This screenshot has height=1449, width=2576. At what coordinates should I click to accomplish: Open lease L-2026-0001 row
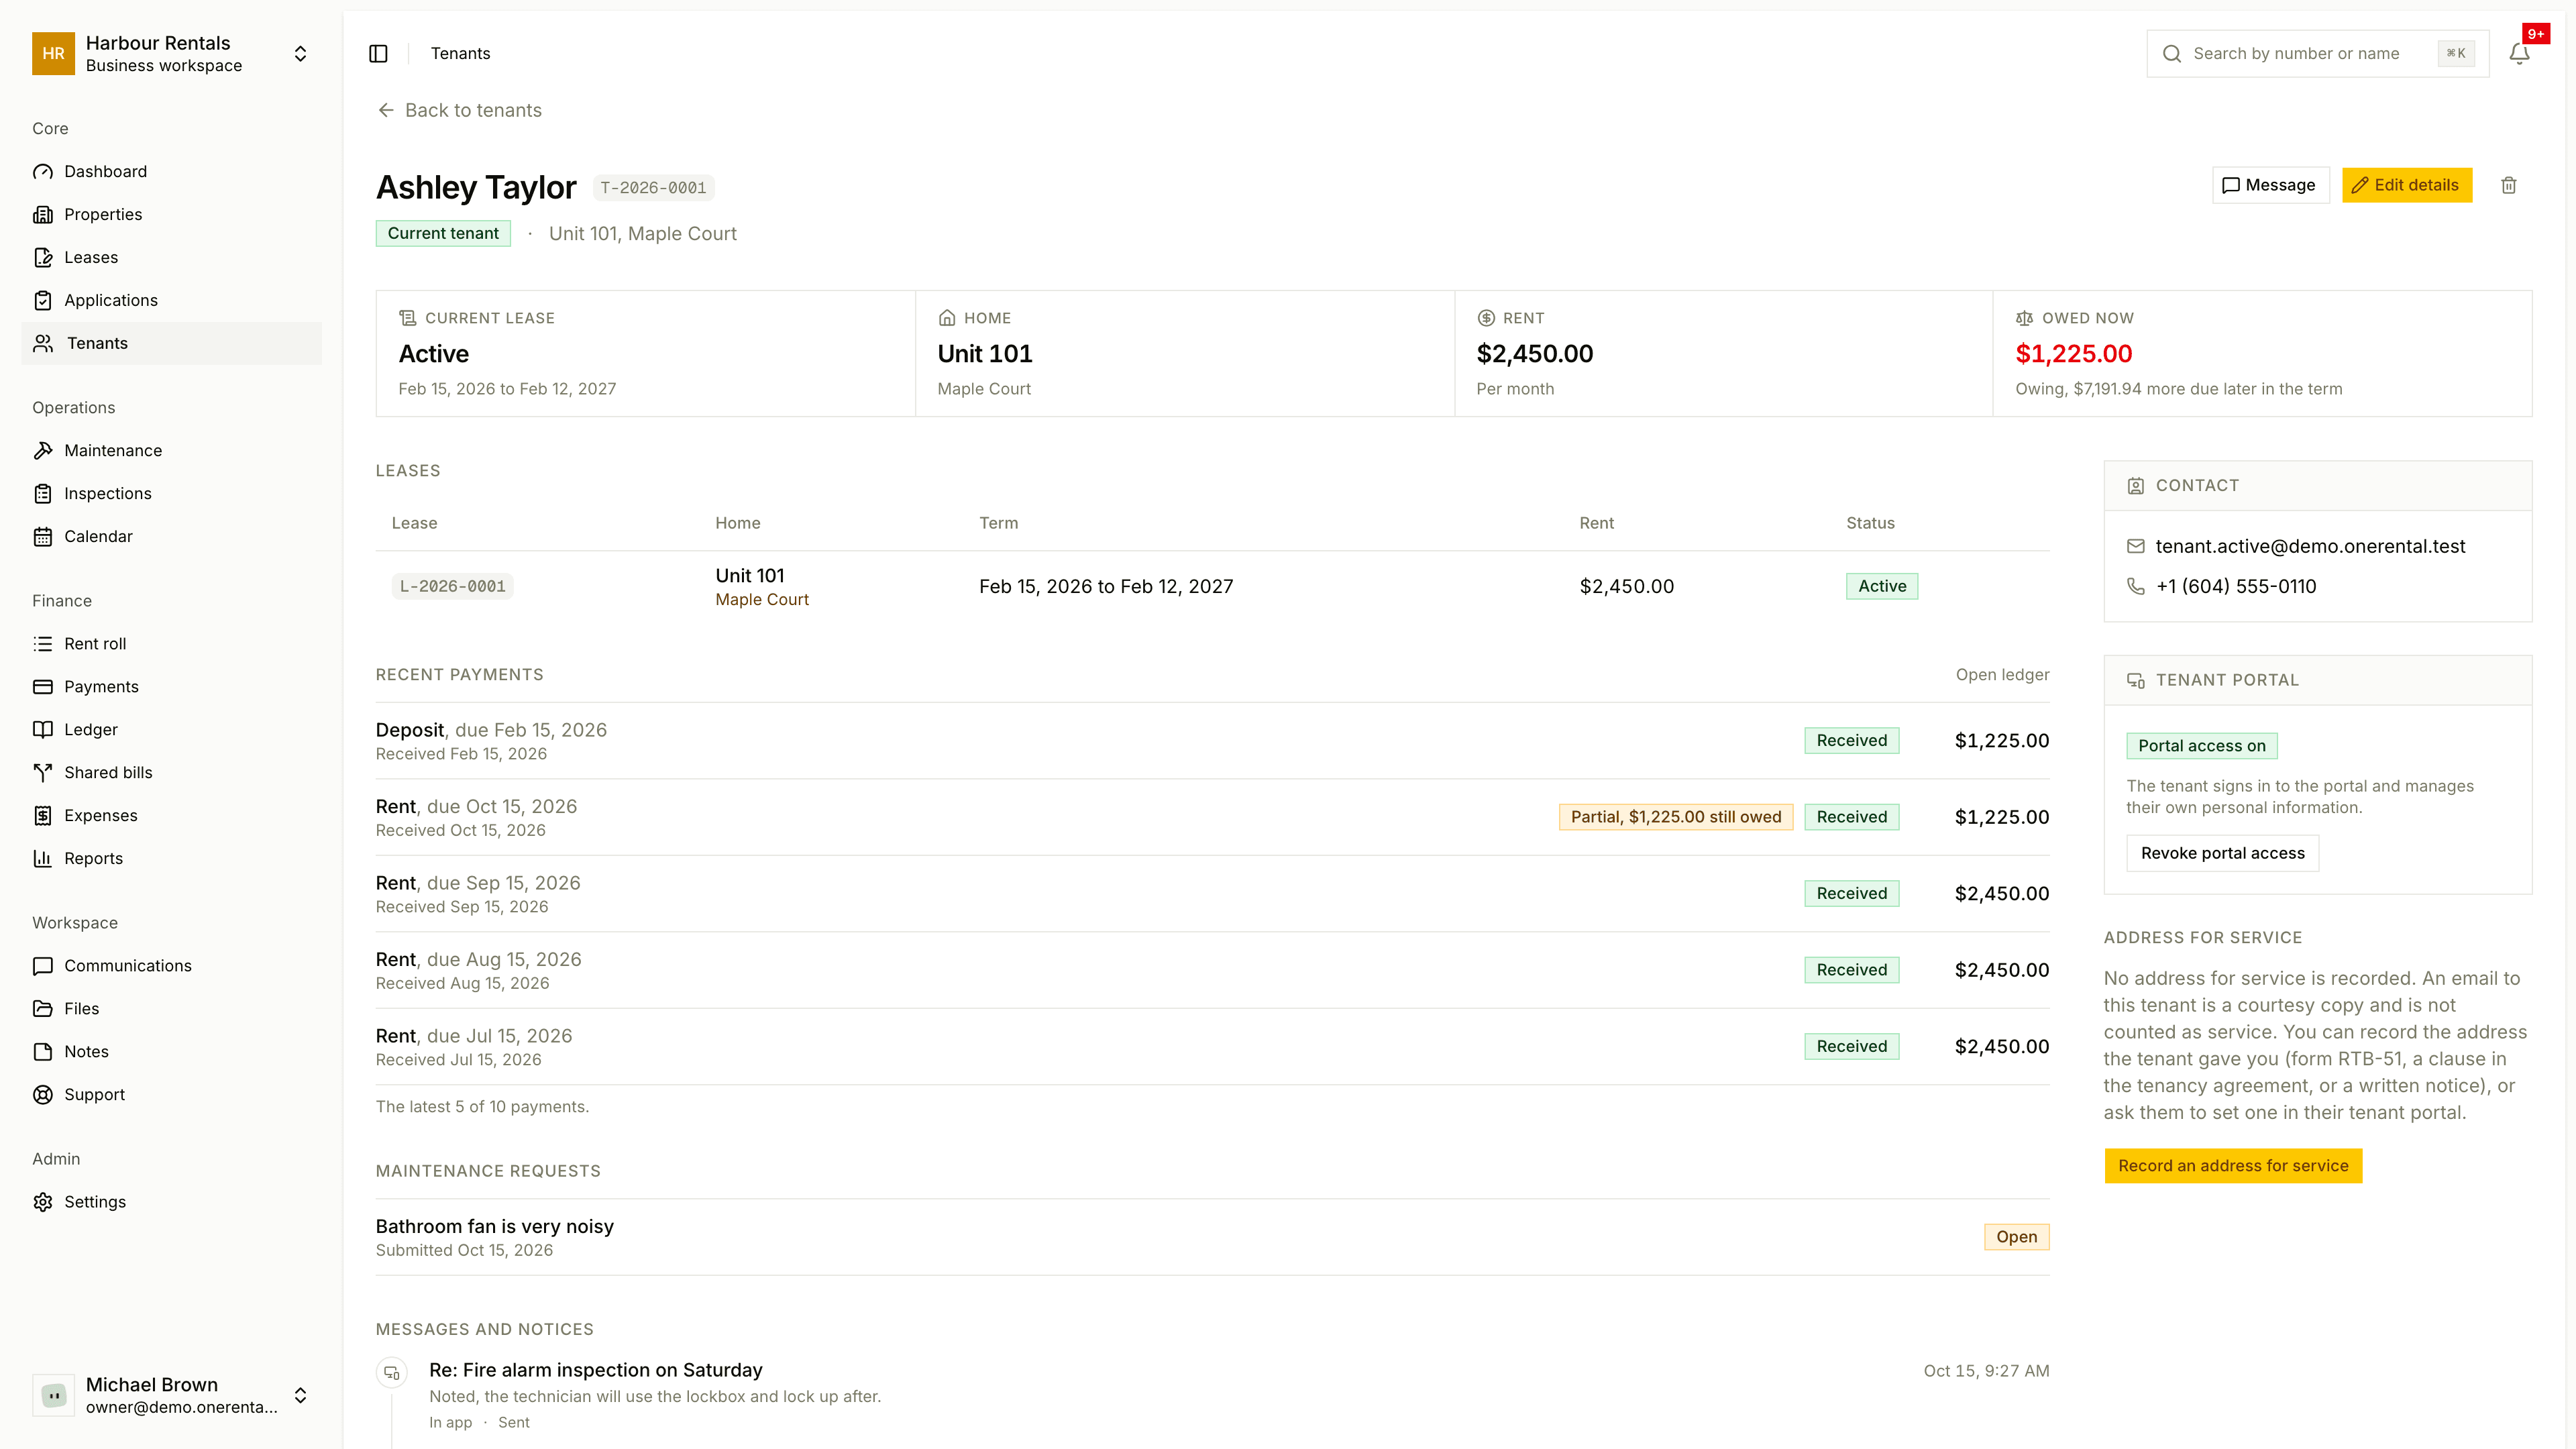(x=1212, y=587)
